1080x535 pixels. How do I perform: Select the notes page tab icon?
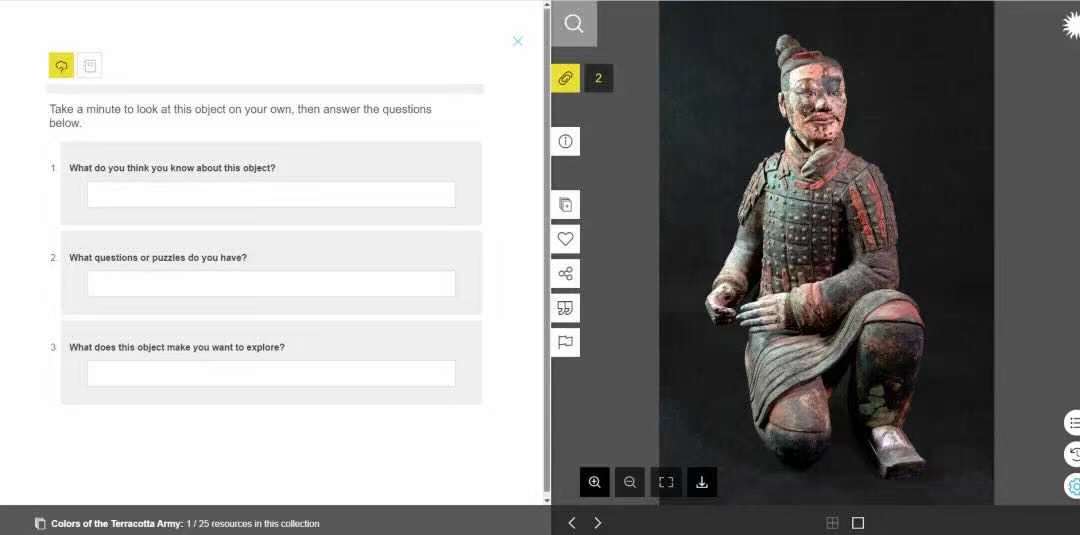(x=90, y=65)
